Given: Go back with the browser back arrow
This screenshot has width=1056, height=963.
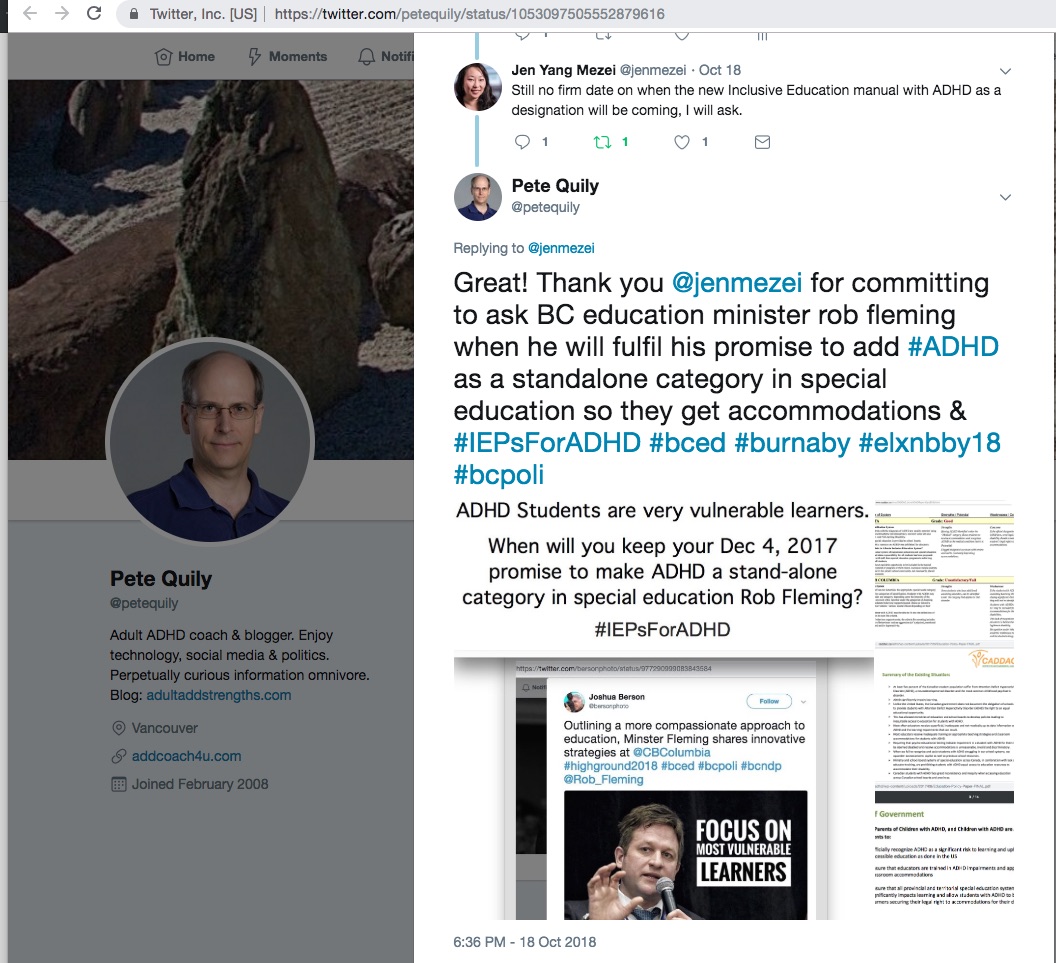Looking at the screenshot, I should (30, 13).
